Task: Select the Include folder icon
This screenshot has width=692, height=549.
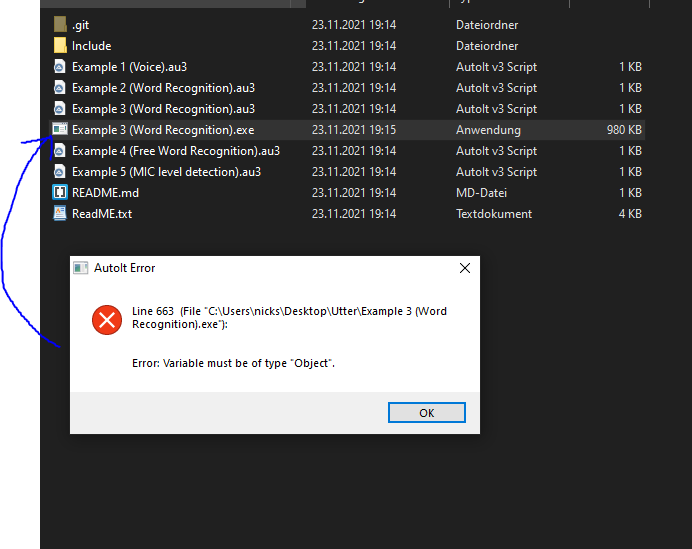Action: (60, 45)
